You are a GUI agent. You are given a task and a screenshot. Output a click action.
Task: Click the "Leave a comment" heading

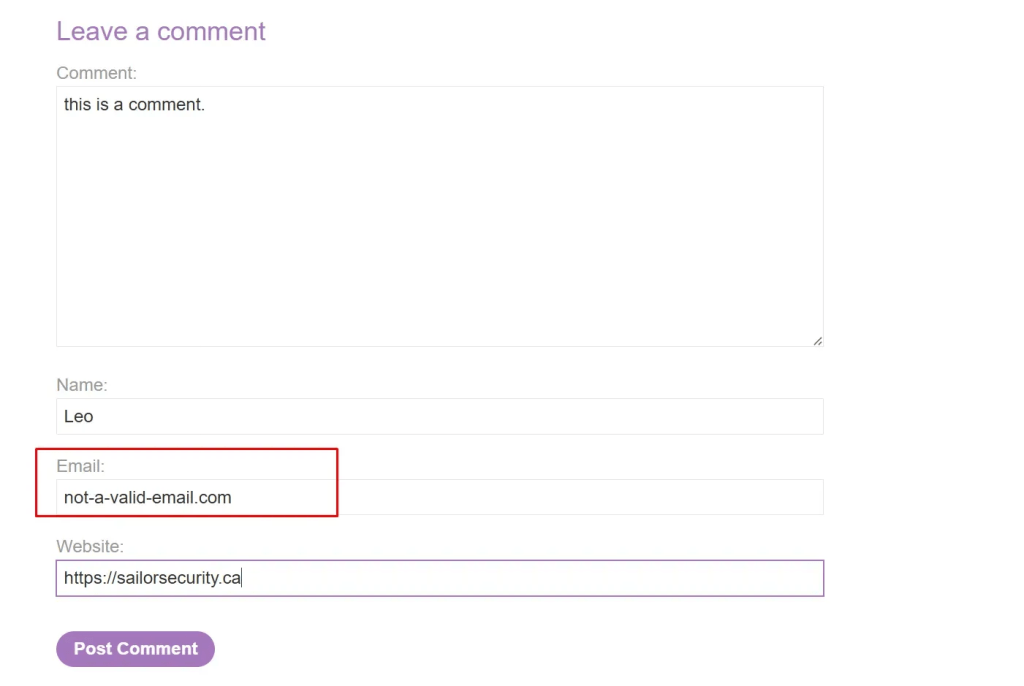tap(161, 31)
